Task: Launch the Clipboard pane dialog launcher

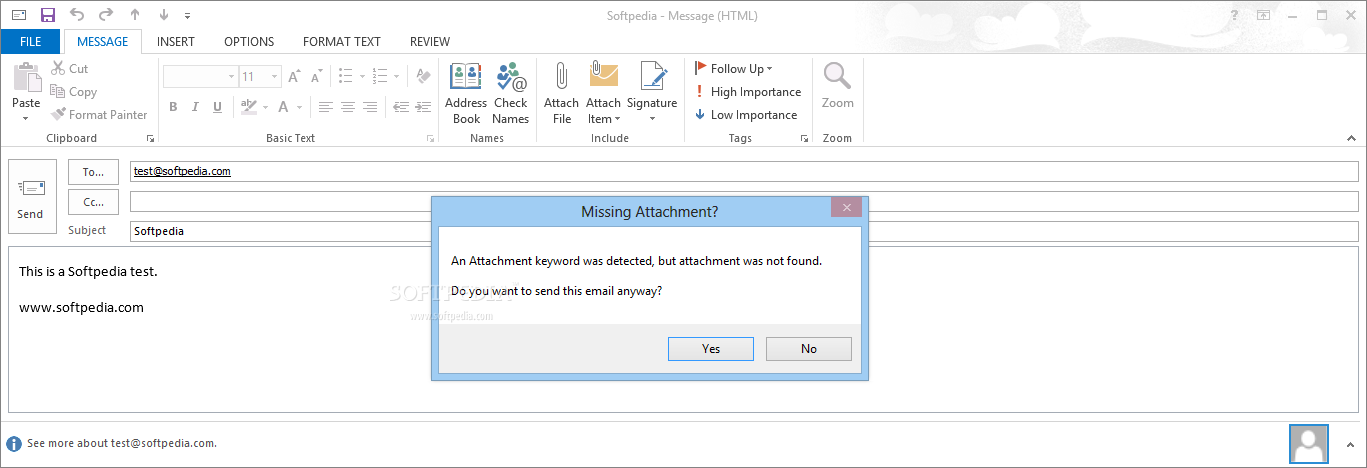Action: (151, 138)
